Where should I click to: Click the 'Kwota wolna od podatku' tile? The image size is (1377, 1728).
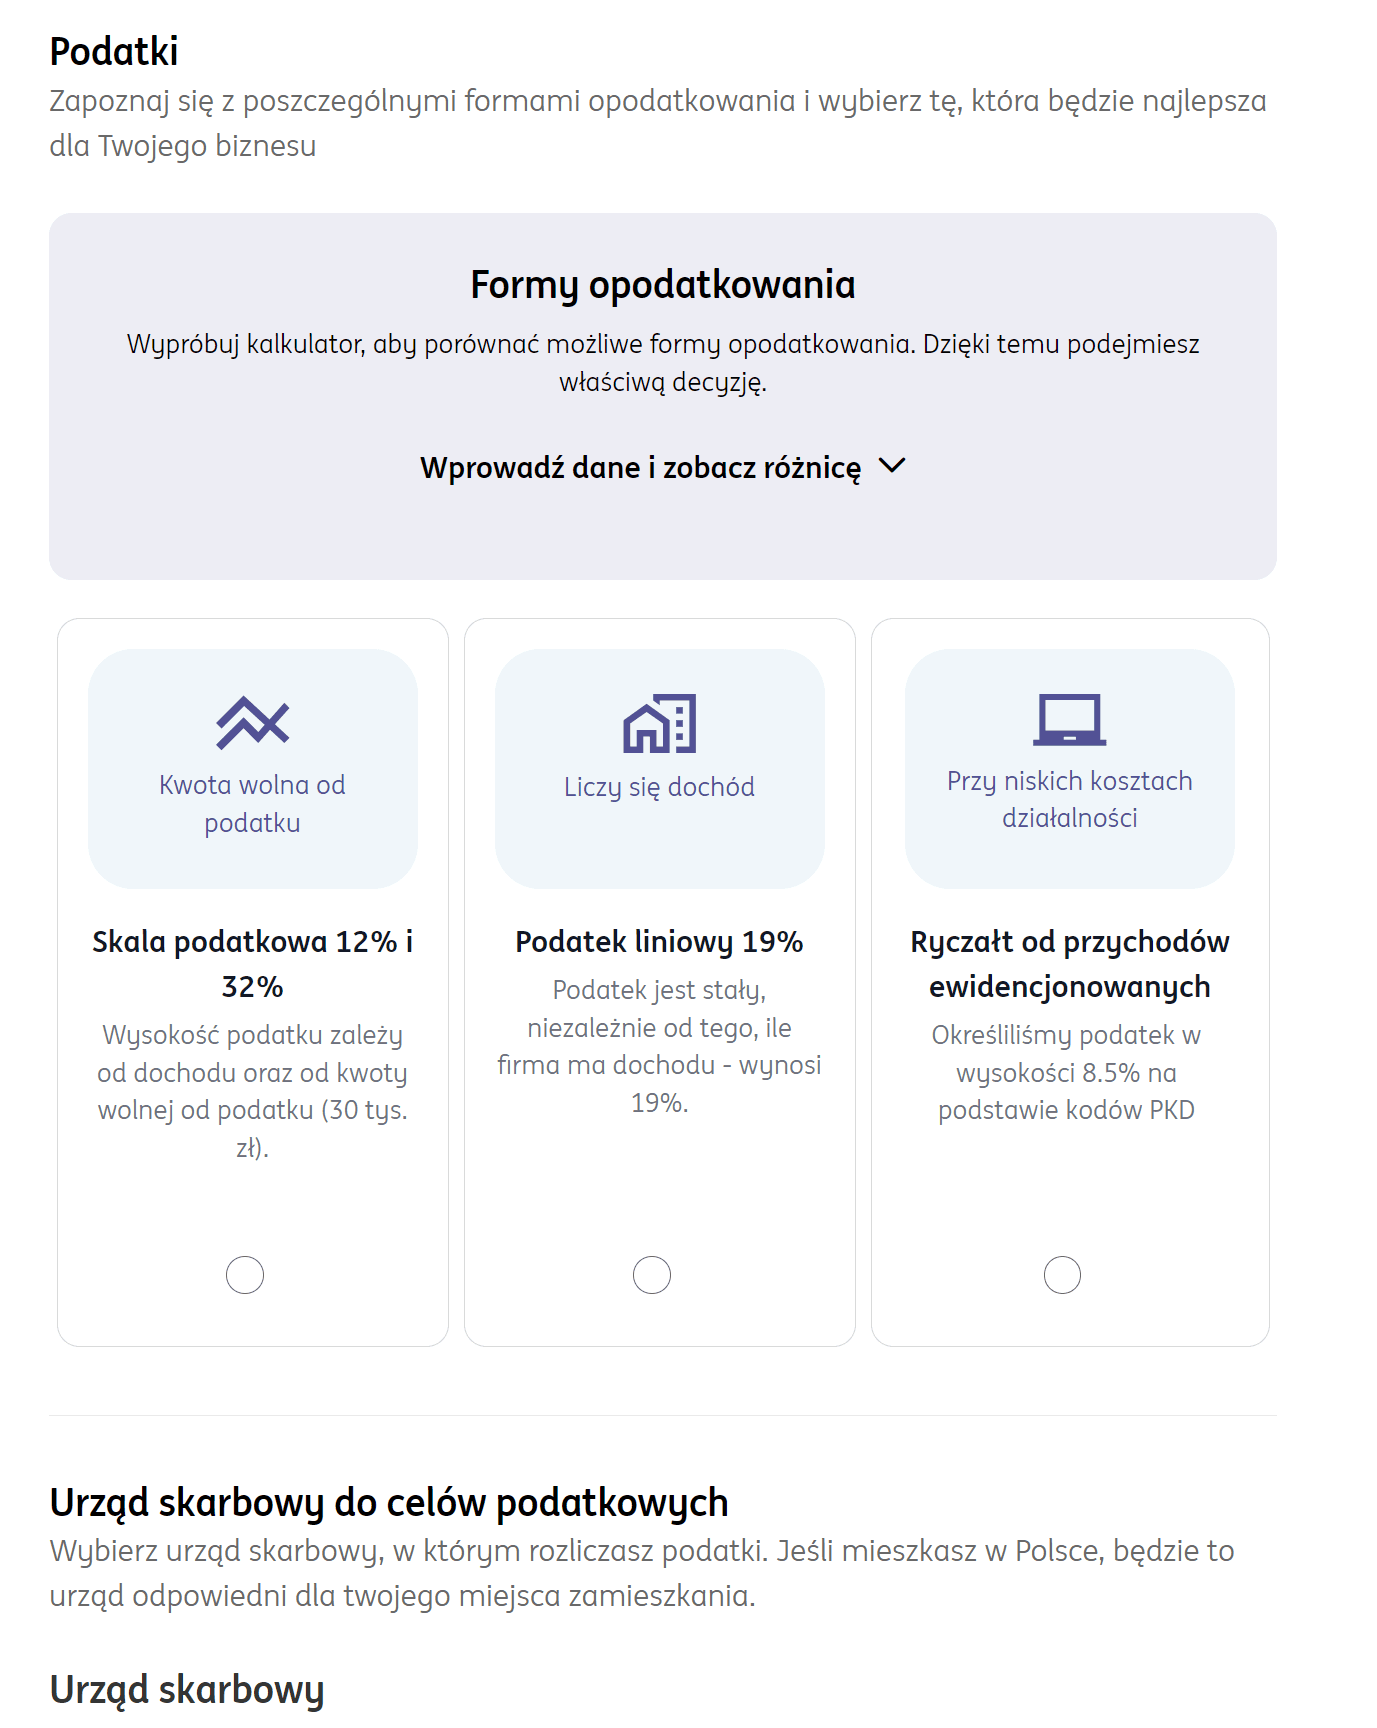253,769
